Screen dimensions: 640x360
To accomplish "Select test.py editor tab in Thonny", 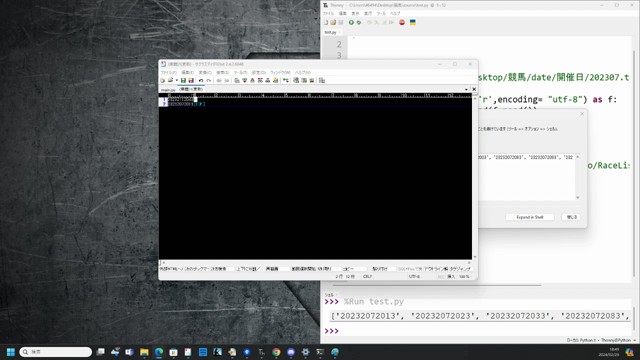I will click(331, 32).
